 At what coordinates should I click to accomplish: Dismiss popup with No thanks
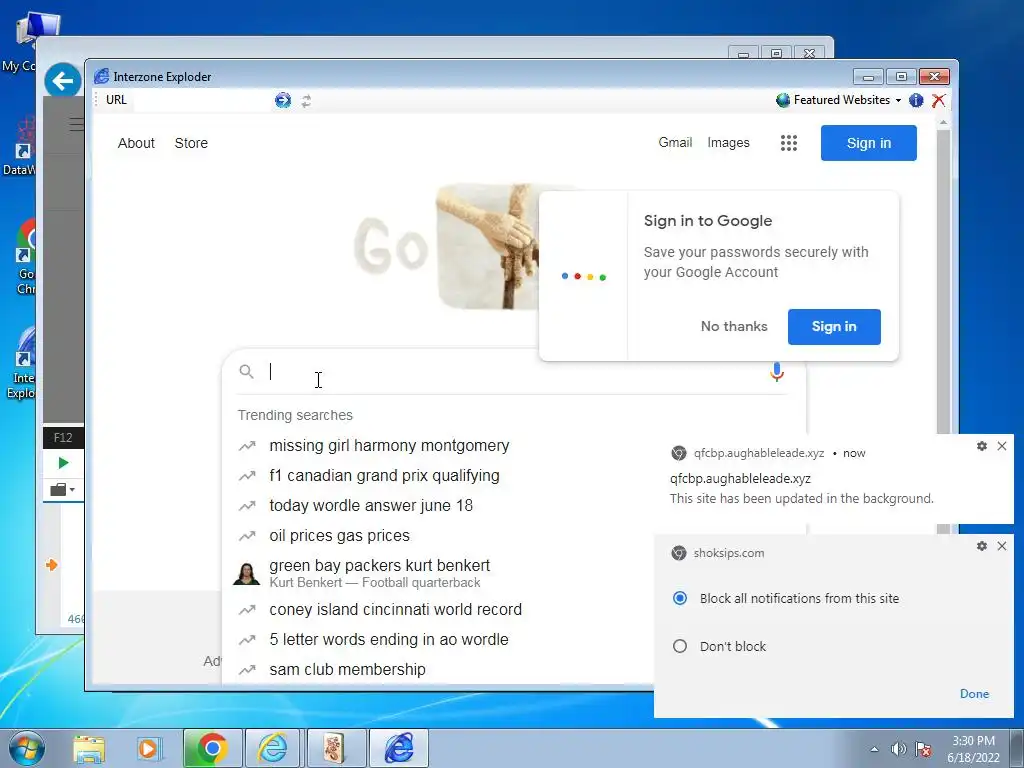pyautogui.click(x=734, y=327)
